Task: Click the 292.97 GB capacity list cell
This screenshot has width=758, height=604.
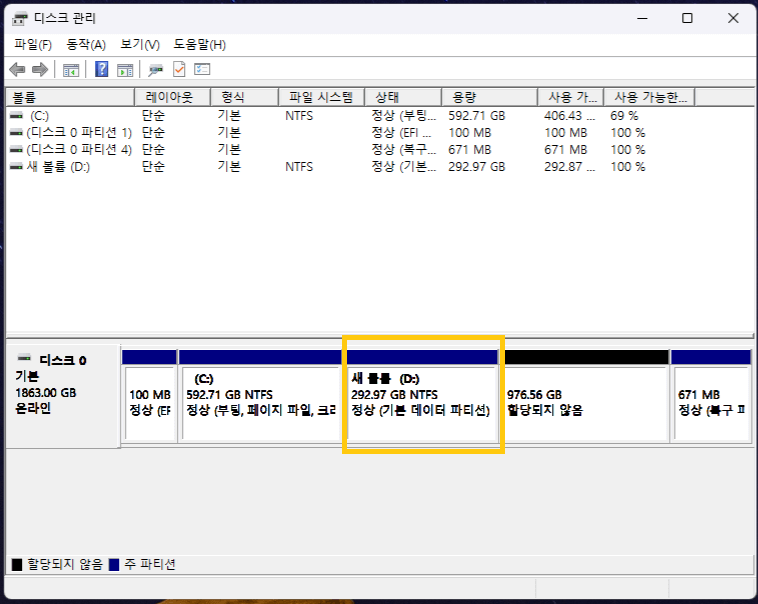Action: click(477, 166)
